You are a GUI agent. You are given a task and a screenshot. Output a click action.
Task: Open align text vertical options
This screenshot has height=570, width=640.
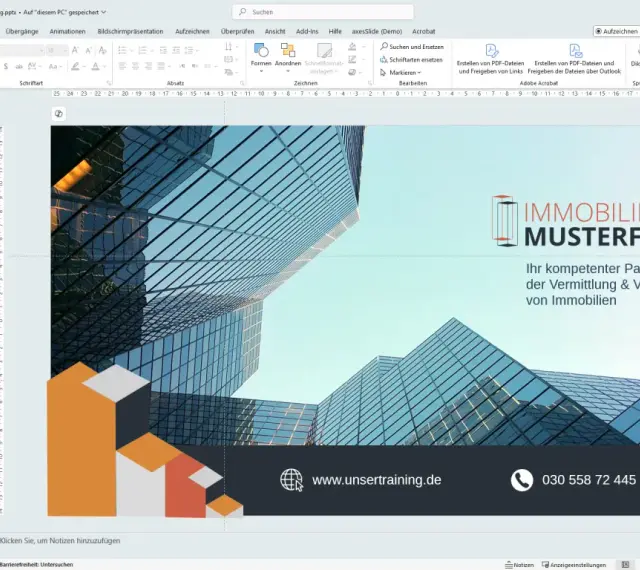[229, 60]
